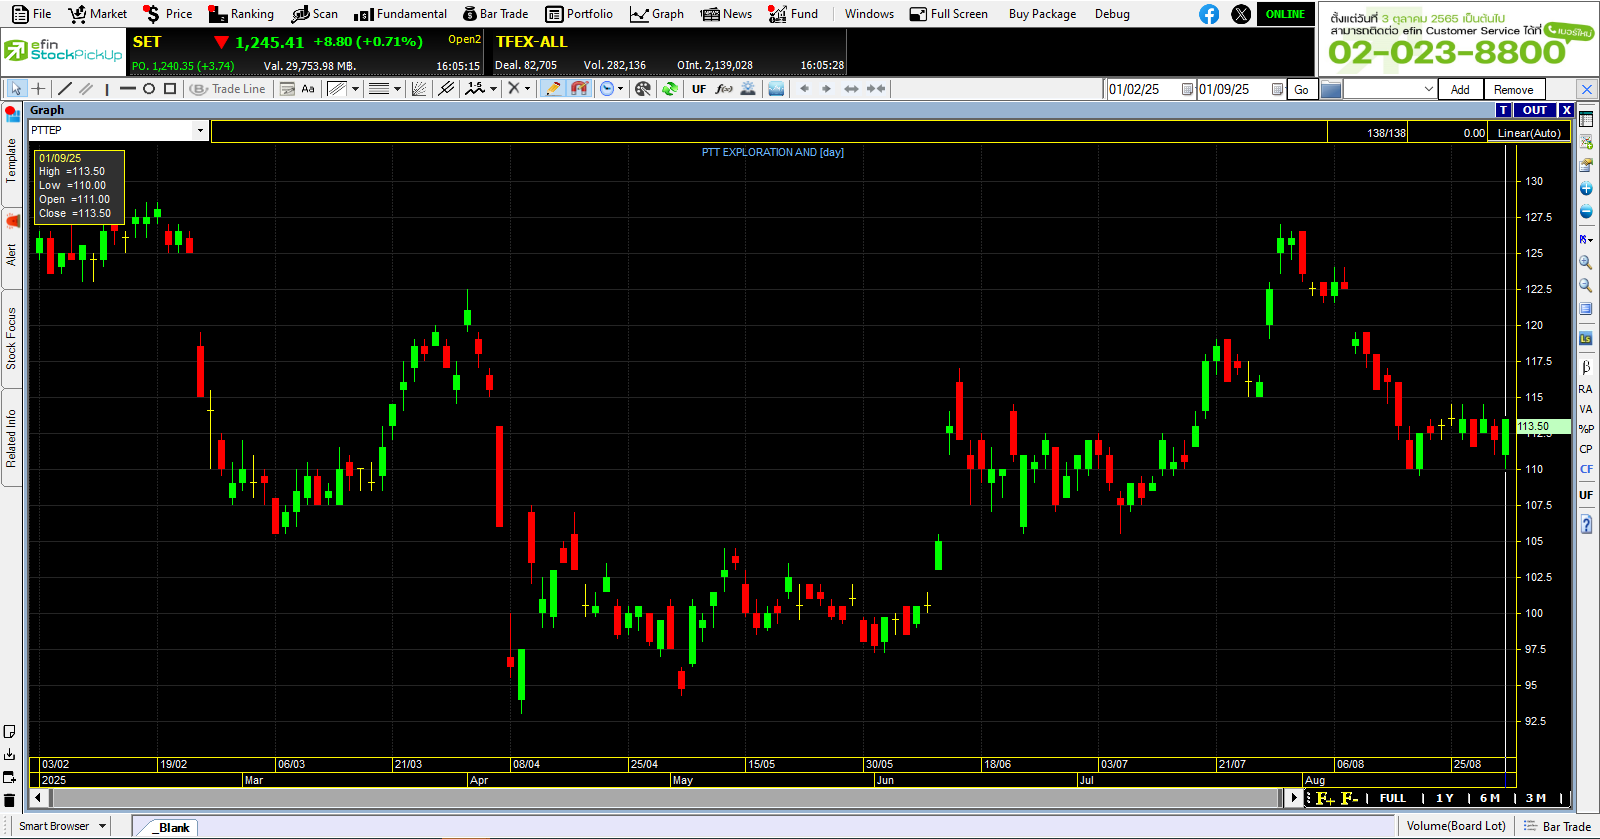Click the green refresh chart icon

pos(670,89)
